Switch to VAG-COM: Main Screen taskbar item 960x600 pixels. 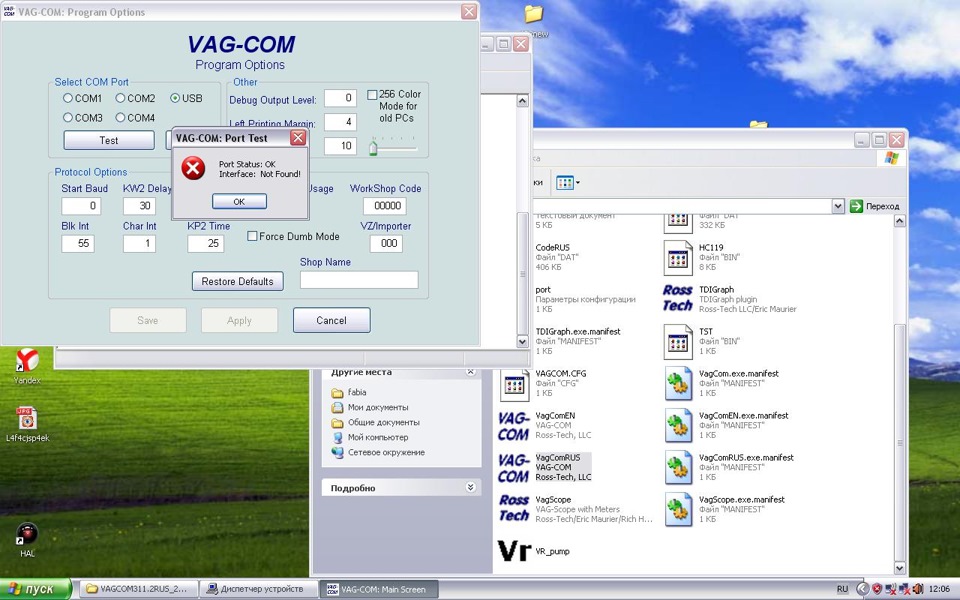(x=379, y=589)
